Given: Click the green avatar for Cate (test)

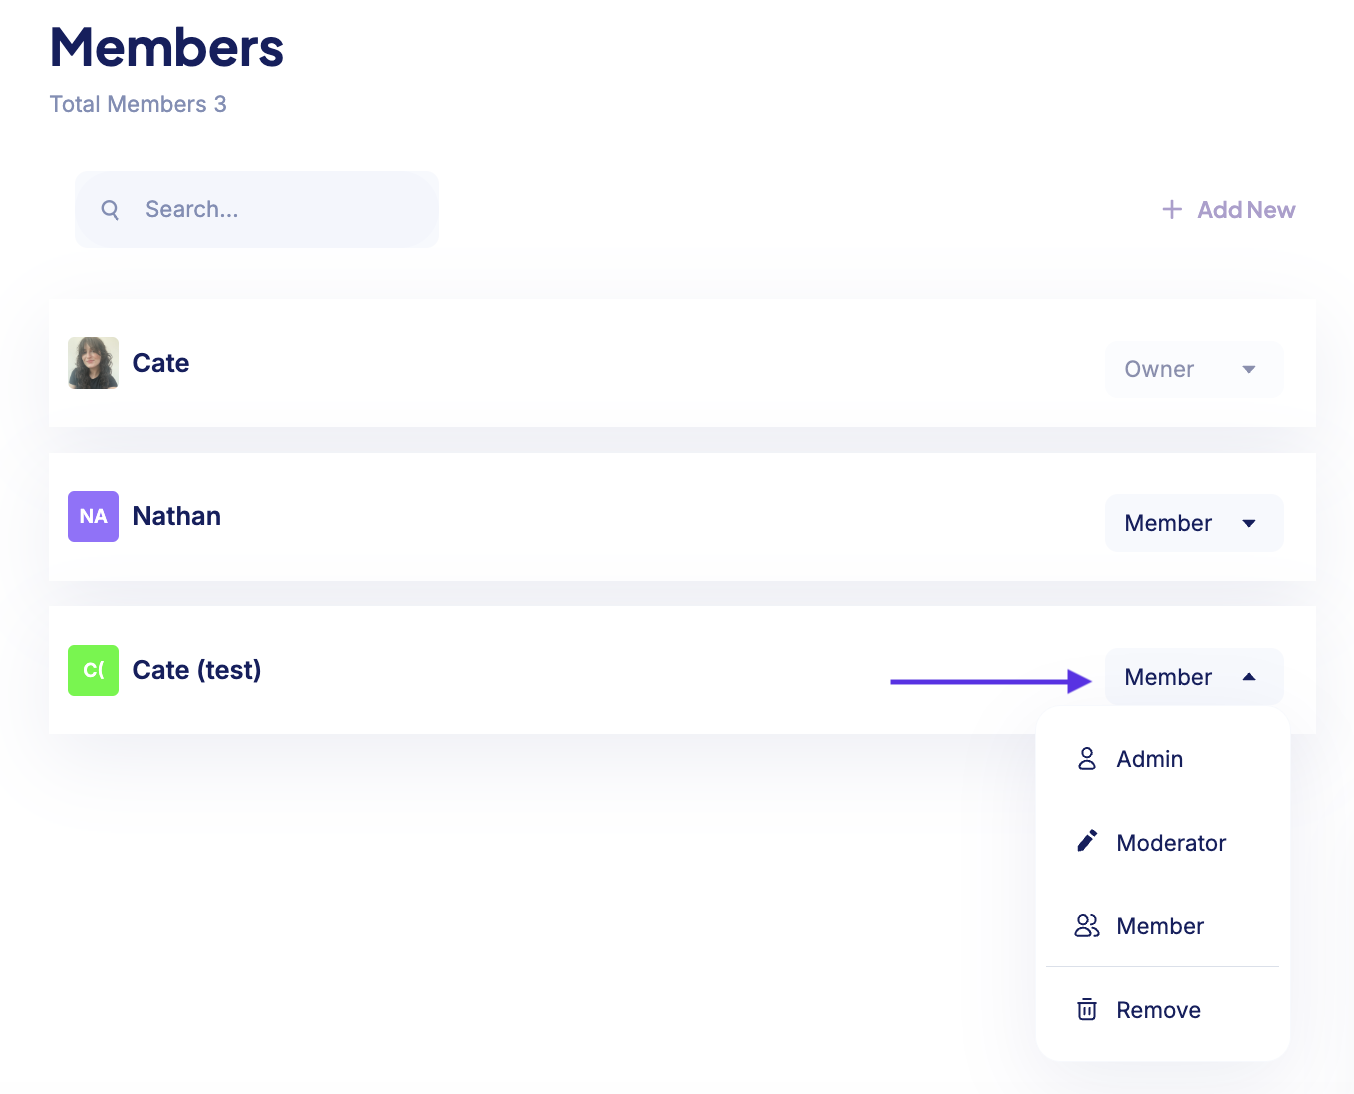Looking at the screenshot, I should pos(93,670).
